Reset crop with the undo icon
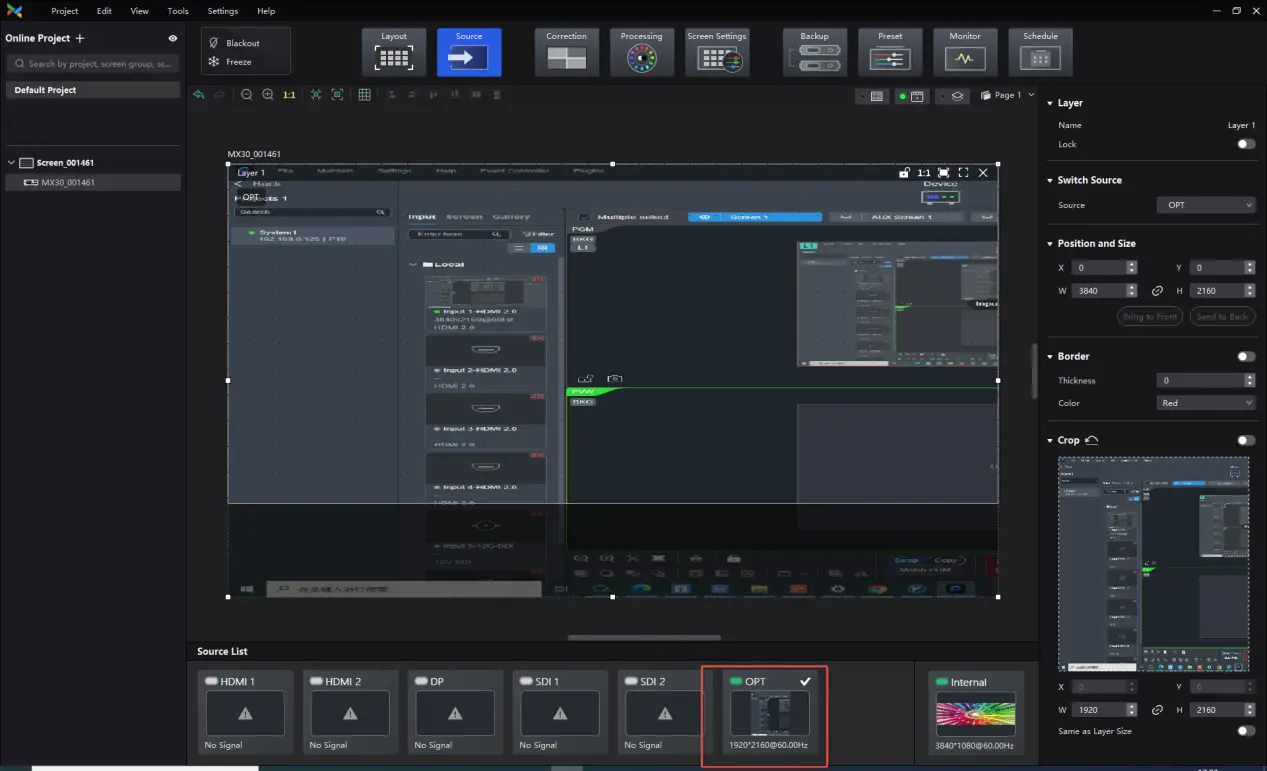1267x771 pixels. [1092, 440]
